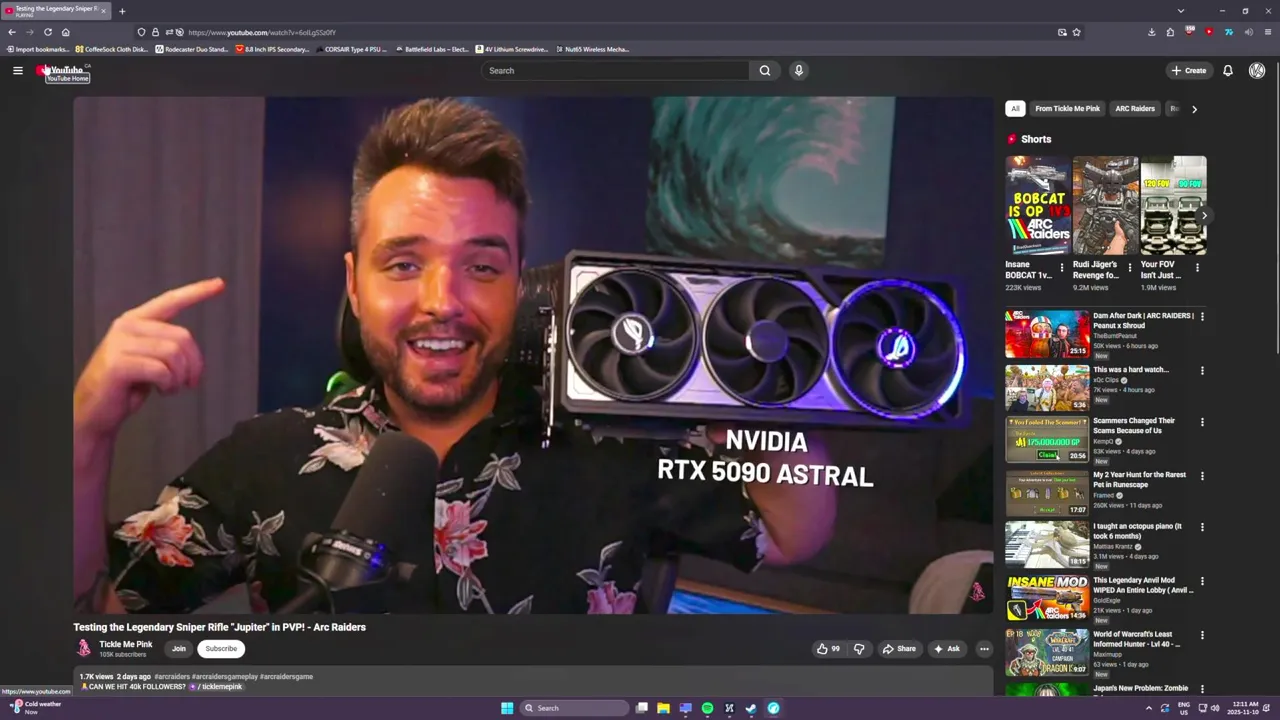Open browser home page
The image size is (1280, 720).
pyautogui.click(x=66, y=32)
